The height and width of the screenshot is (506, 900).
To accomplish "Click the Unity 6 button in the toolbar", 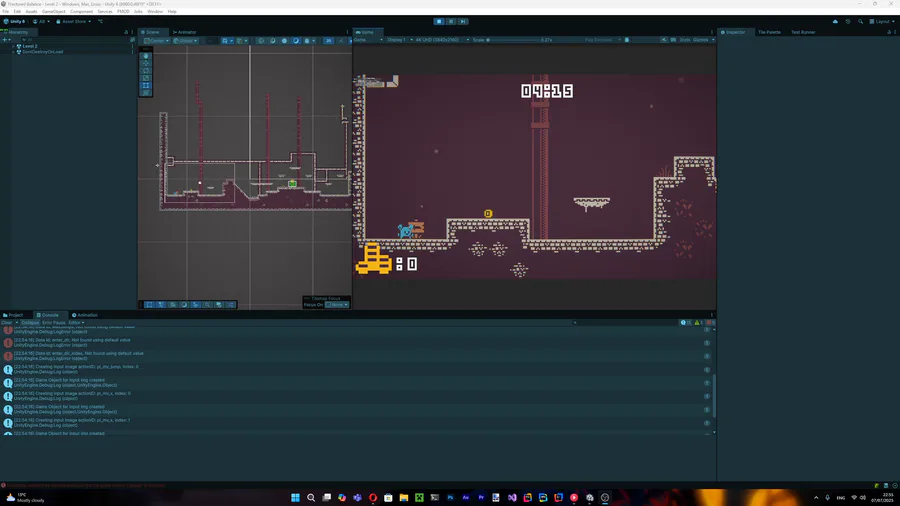I will pyautogui.click(x=14, y=21).
